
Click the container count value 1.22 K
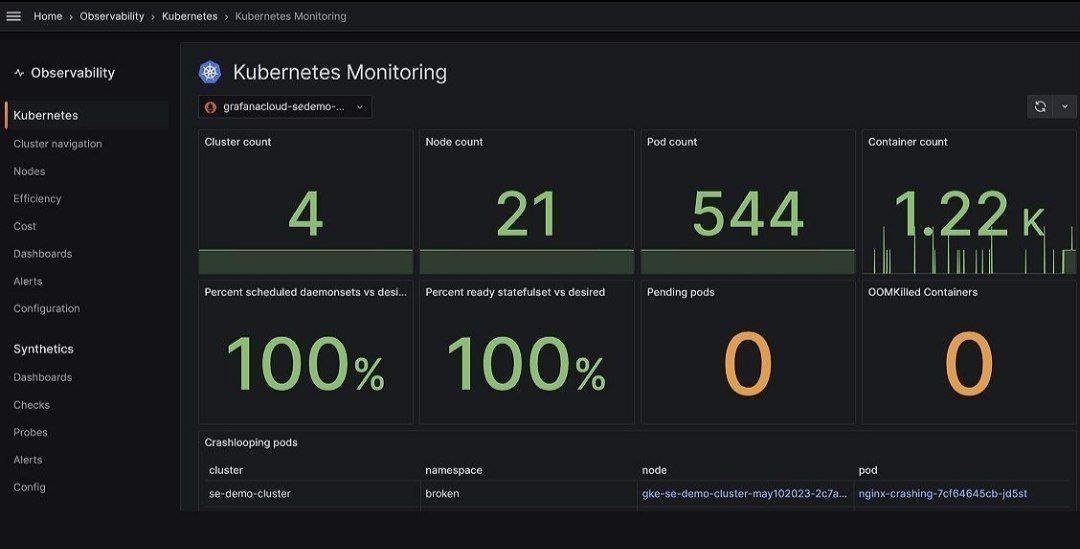pos(969,214)
